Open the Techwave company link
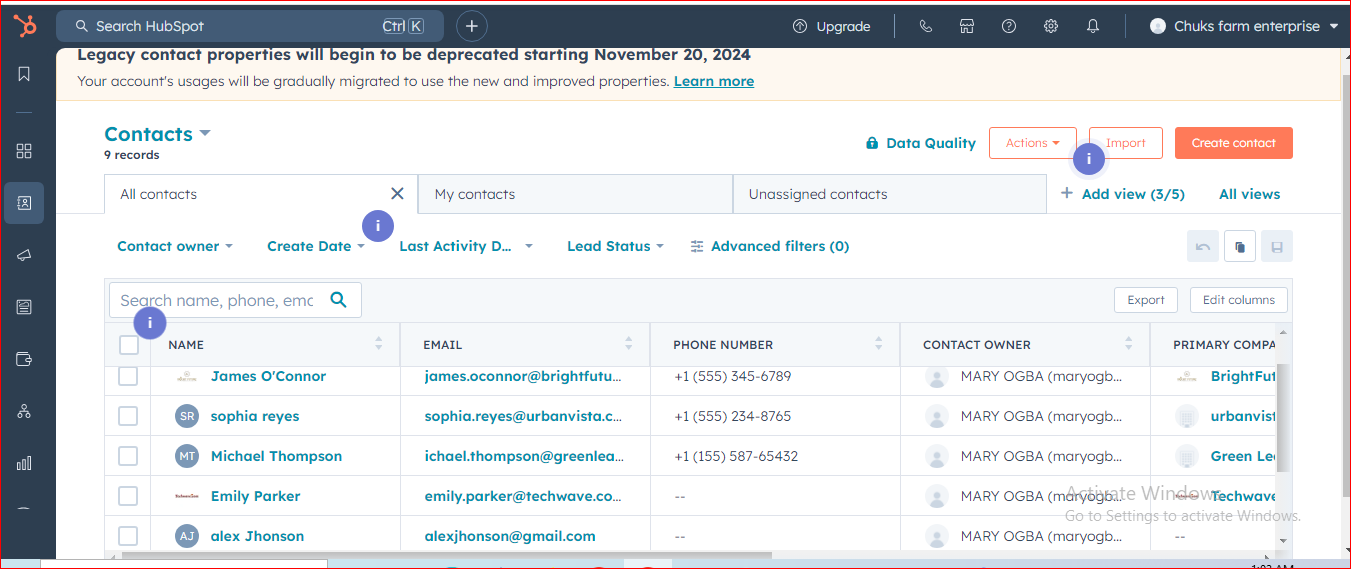Viewport: 1351px width, 569px height. 1243,496
